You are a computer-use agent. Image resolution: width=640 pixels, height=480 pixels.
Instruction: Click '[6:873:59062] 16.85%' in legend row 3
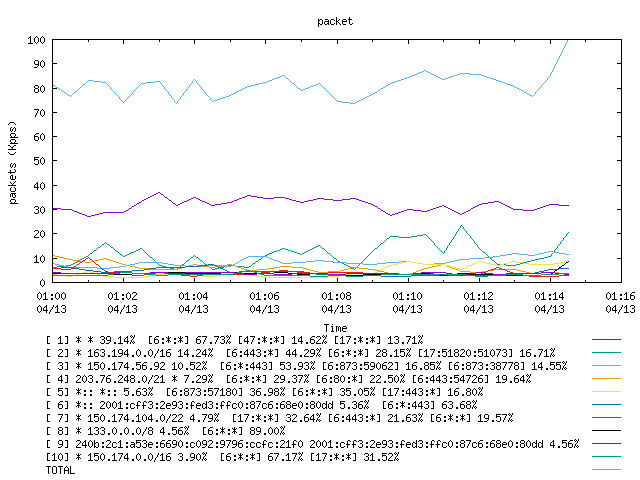382,366
